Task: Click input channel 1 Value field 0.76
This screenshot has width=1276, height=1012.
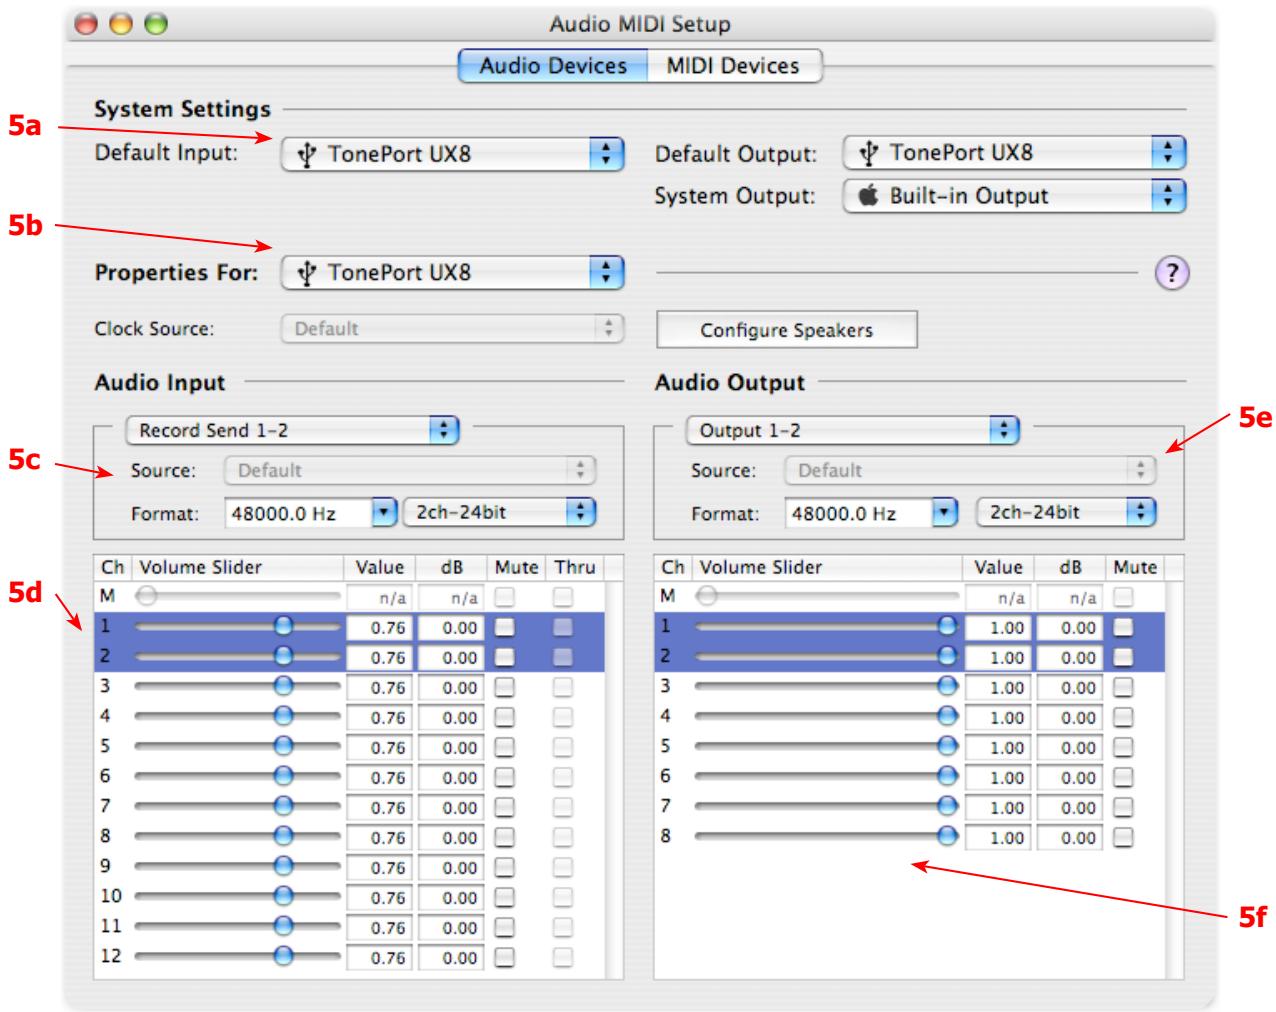Action: pos(379,628)
